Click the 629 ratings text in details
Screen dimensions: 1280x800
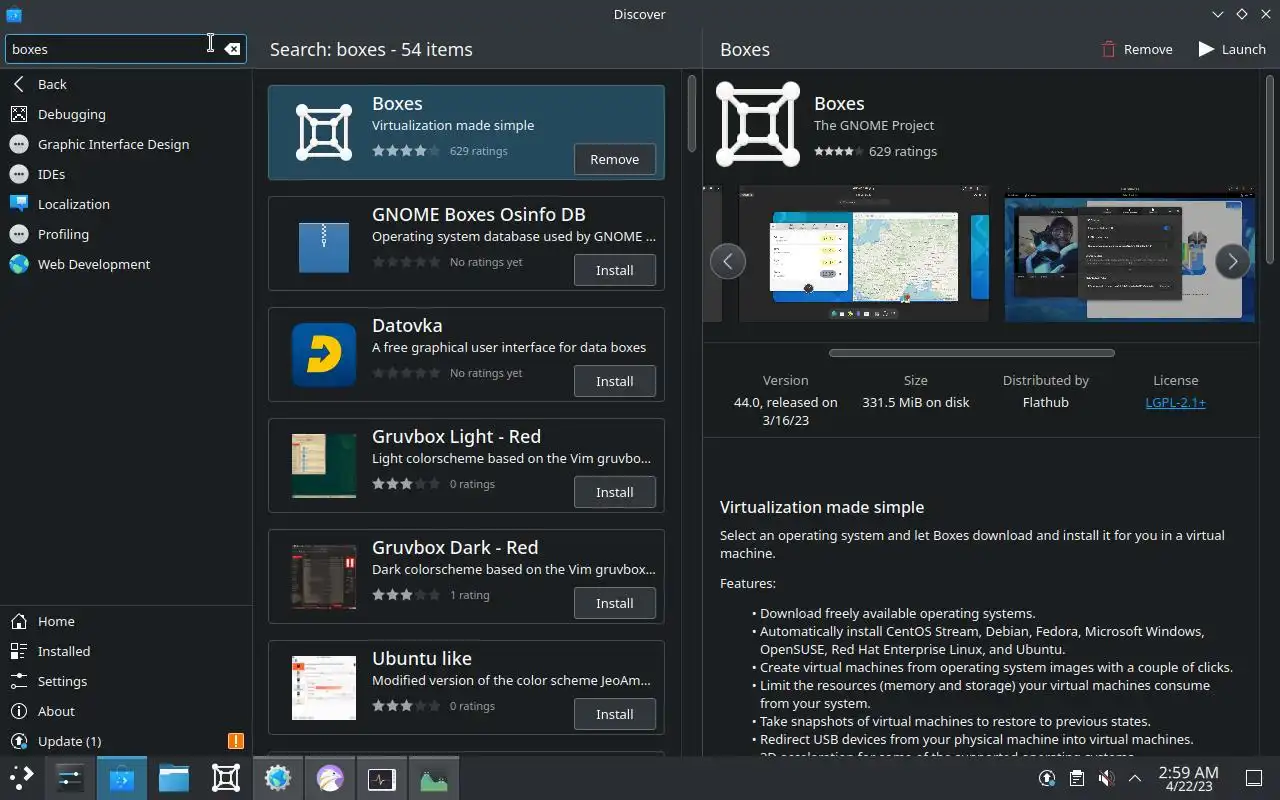click(903, 151)
